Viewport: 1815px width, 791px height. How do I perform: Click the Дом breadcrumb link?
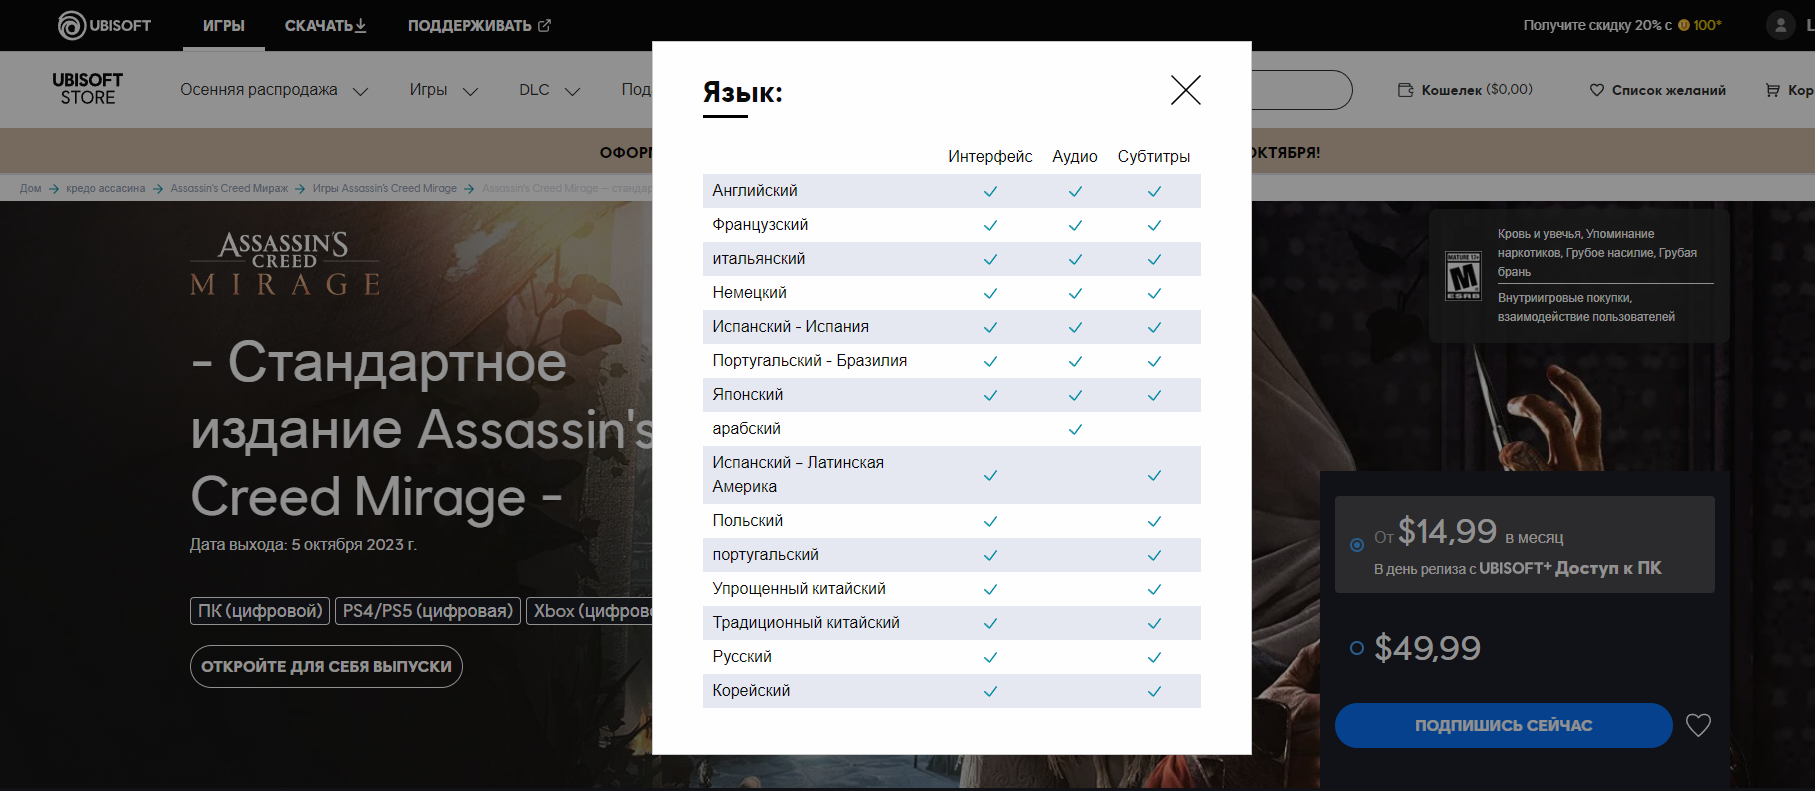(30, 188)
